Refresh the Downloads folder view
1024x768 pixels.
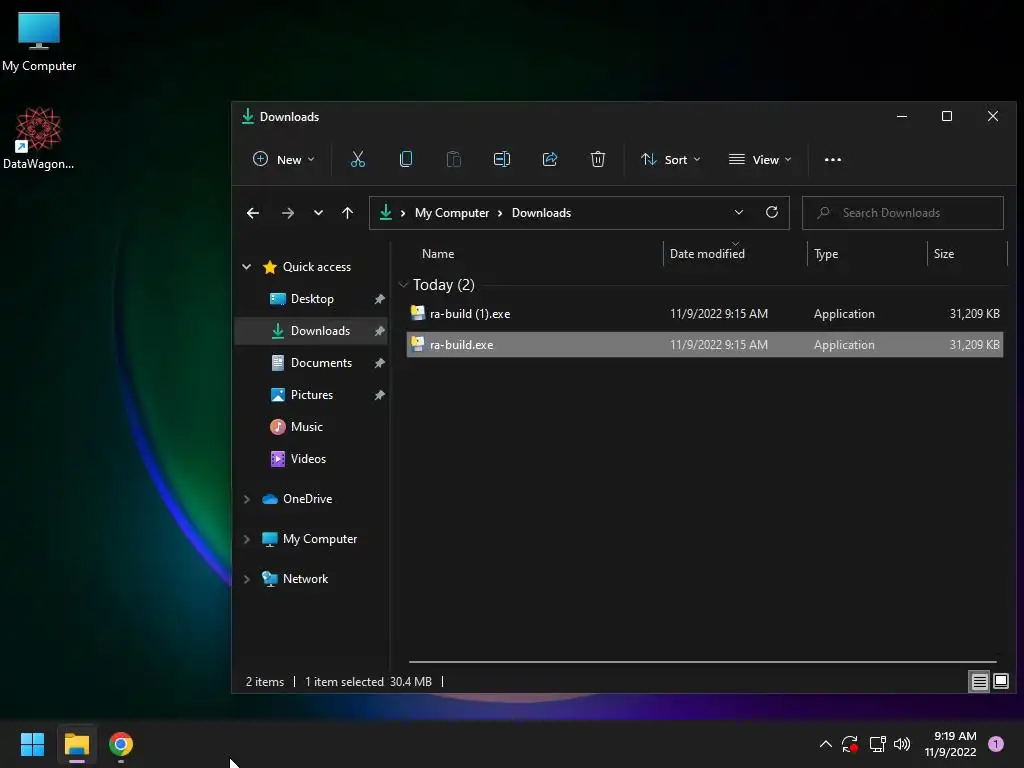[x=771, y=212]
